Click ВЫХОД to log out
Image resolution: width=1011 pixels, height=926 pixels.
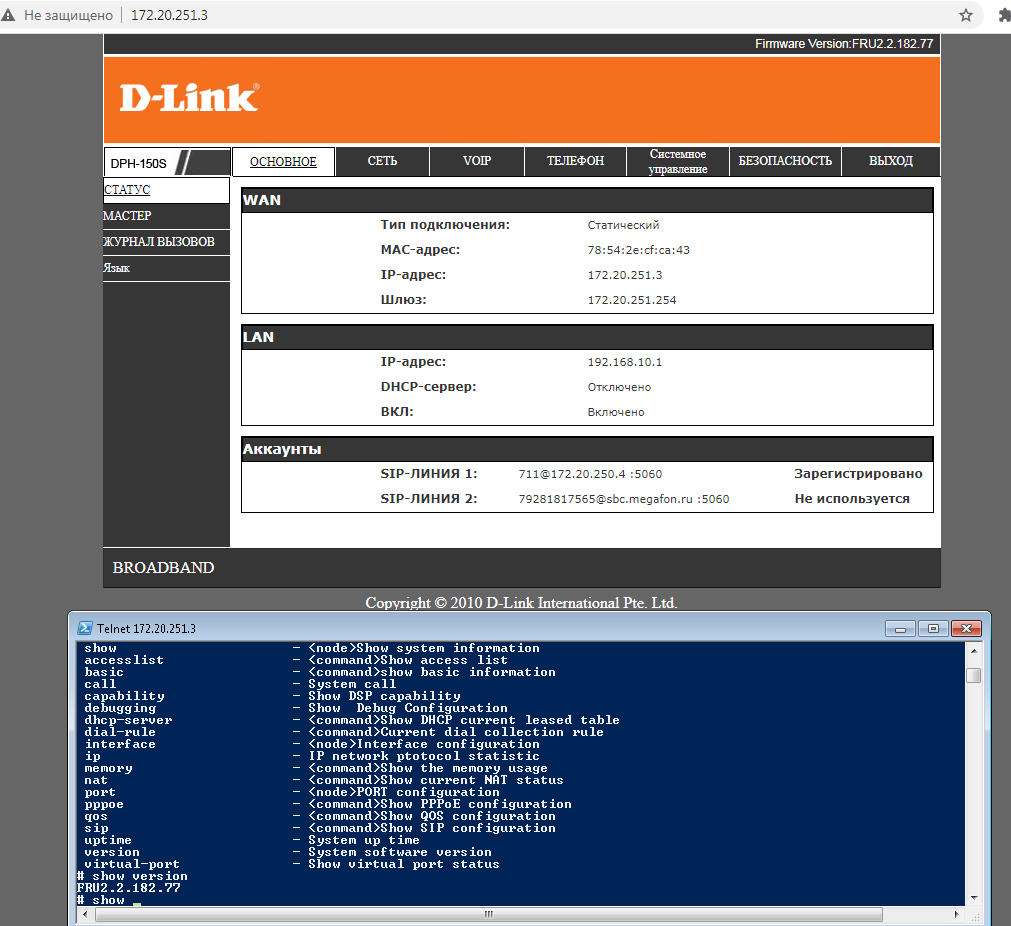tap(890, 161)
